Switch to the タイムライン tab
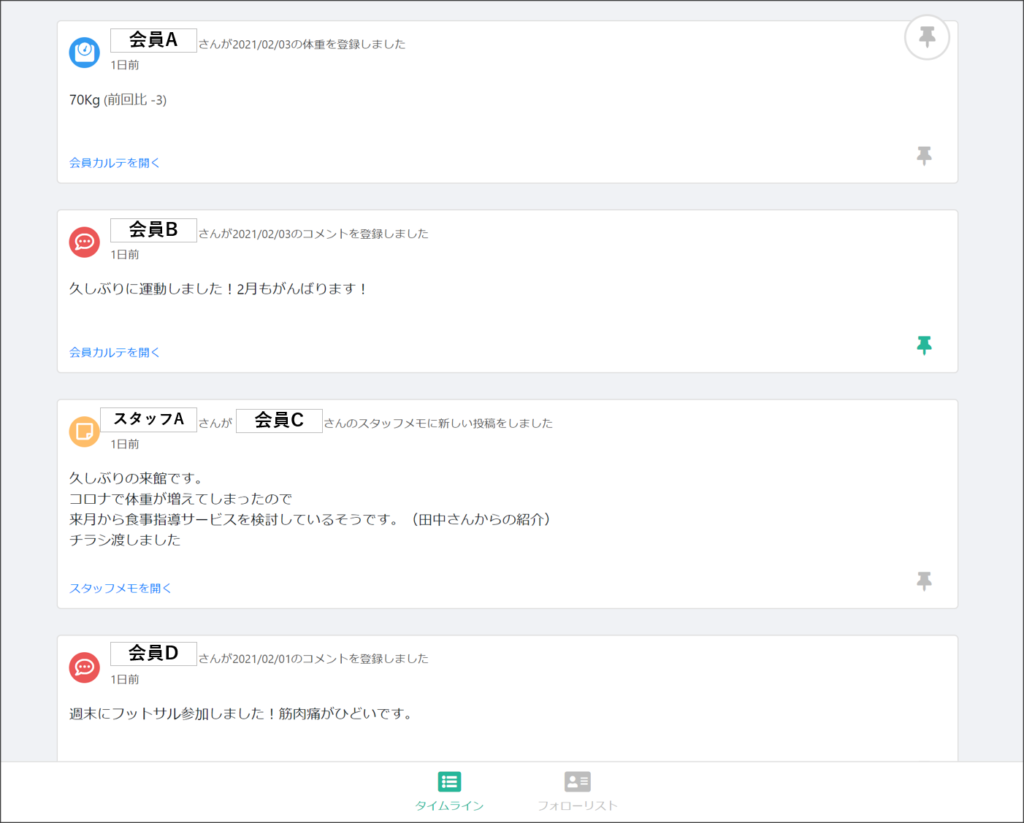This screenshot has width=1024, height=823. (x=449, y=805)
